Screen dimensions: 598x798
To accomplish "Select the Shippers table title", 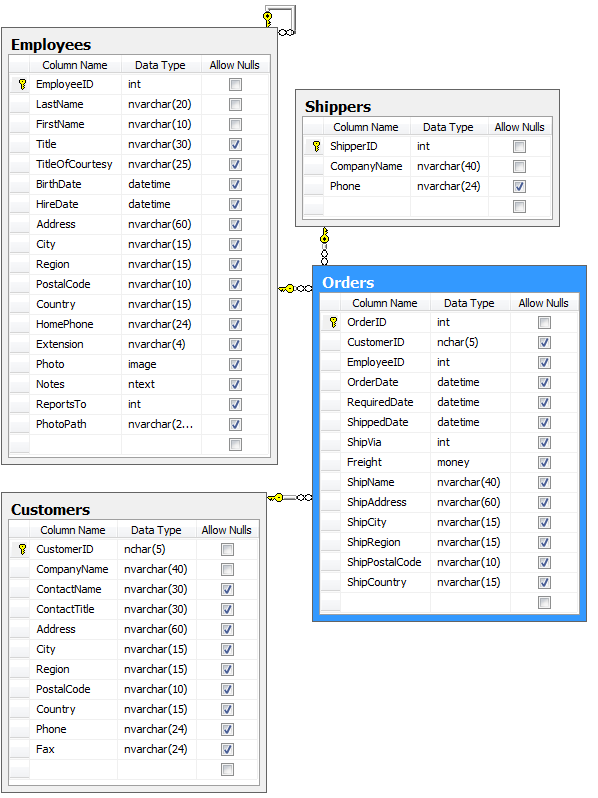I will (x=338, y=107).
